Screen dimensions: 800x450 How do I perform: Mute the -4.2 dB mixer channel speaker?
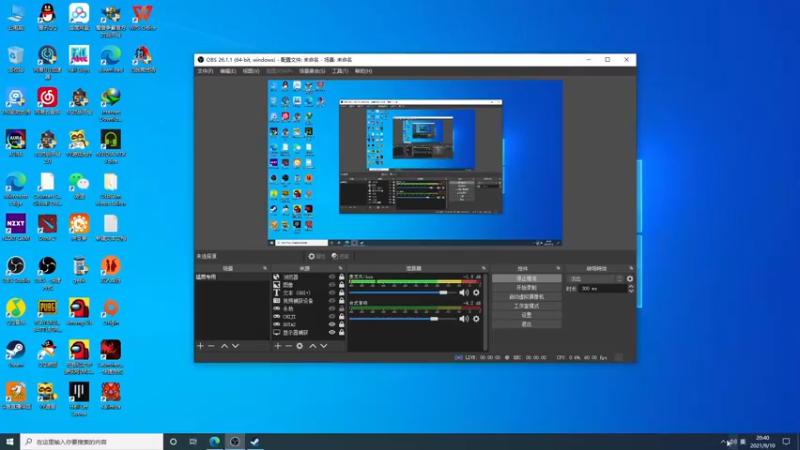[x=463, y=319]
